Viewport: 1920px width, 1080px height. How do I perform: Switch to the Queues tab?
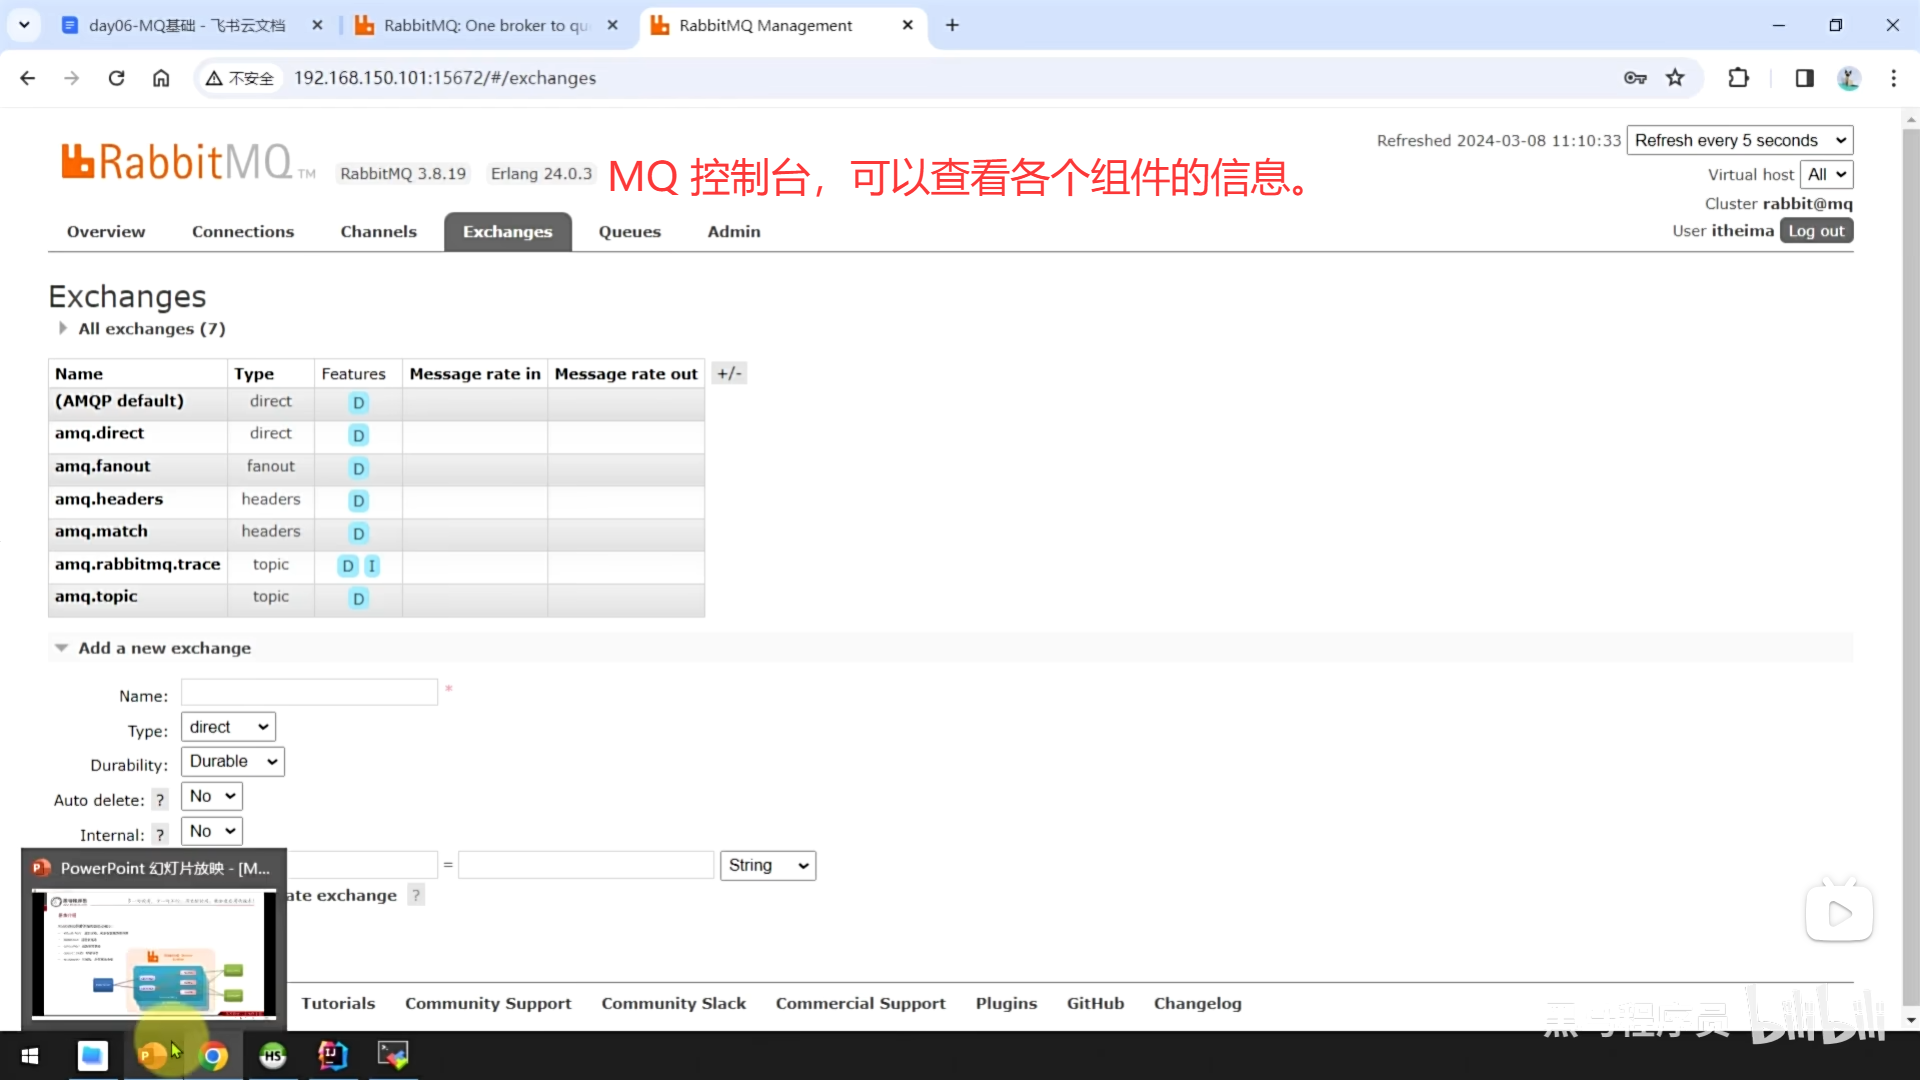(629, 232)
